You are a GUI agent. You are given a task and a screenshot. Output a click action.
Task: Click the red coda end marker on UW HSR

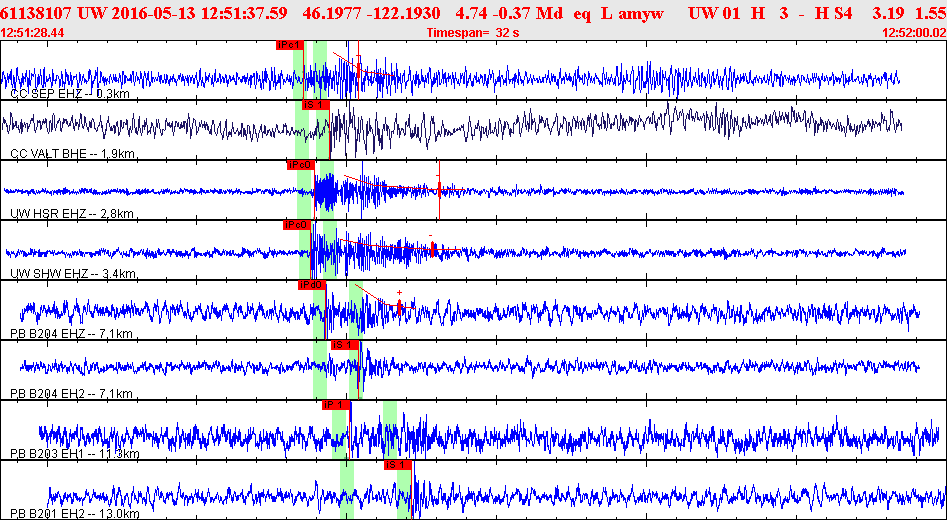(439, 189)
